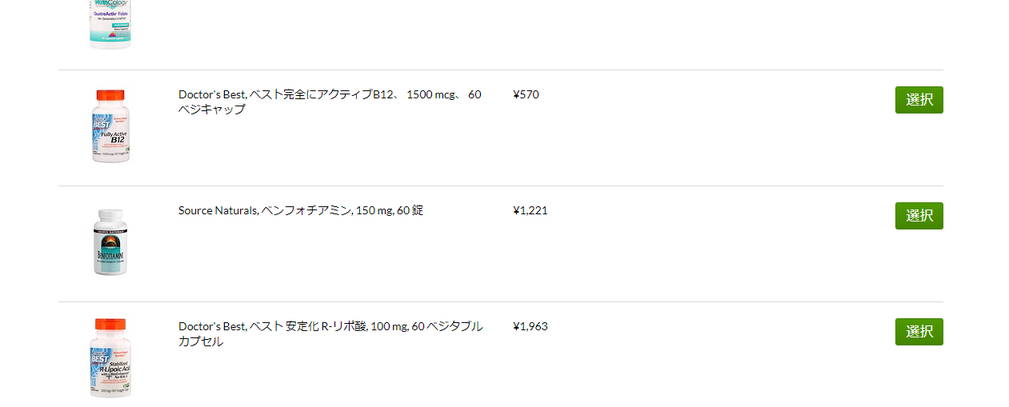The height and width of the screenshot is (407, 1009).
Task: Click 選択 button for Doctor's Best B12
Action: click(x=918, y=100)
